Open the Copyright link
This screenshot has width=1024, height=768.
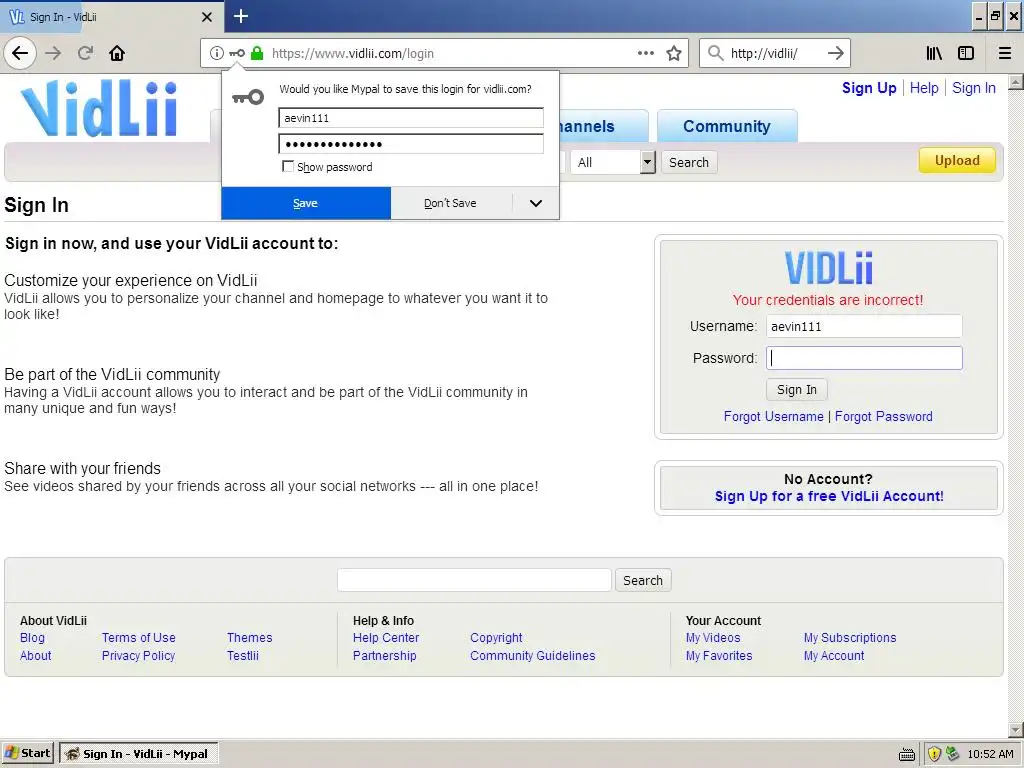tap(496, 637)
